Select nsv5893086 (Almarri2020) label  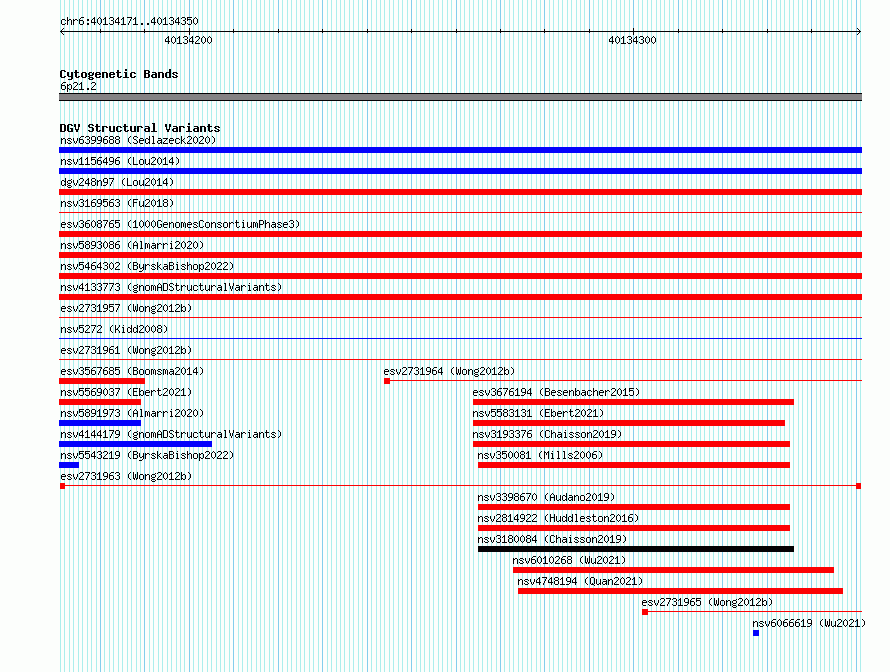coord(132,245)
